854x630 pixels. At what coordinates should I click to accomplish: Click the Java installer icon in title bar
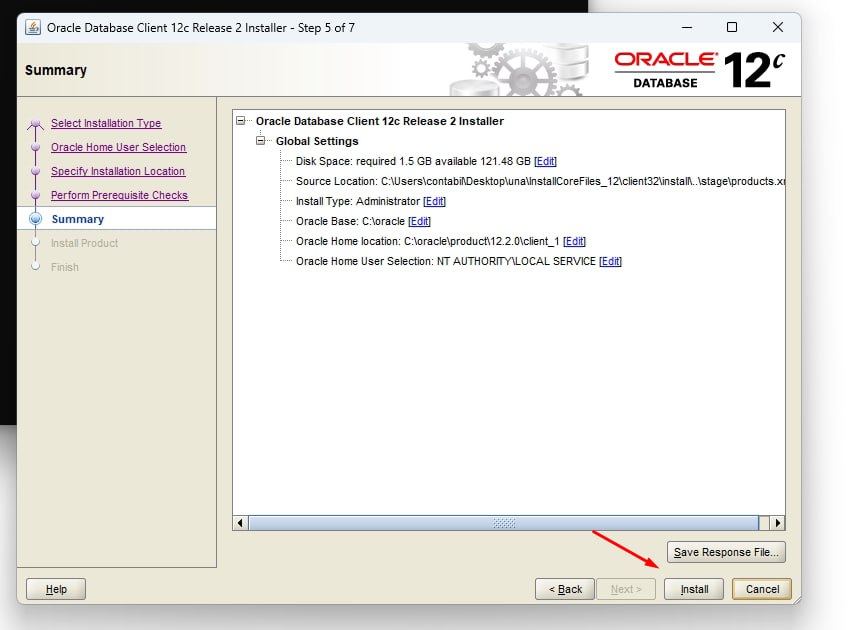coord(33,27)
